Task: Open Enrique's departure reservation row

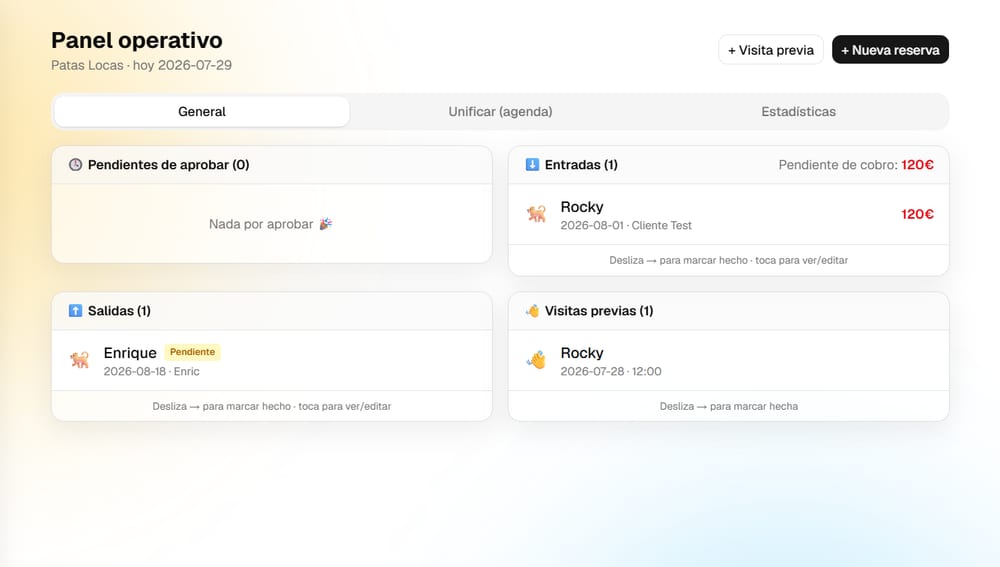Action: (272, 360)
